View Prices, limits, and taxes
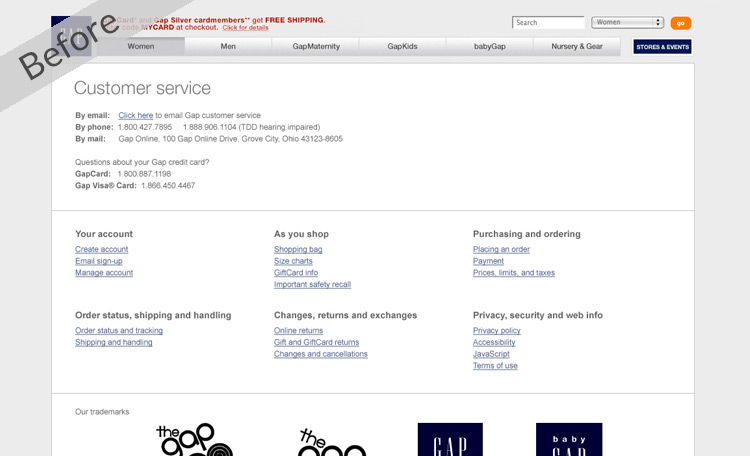The width and height of the screenshot is (750, 456). click(x=514, y=273)
